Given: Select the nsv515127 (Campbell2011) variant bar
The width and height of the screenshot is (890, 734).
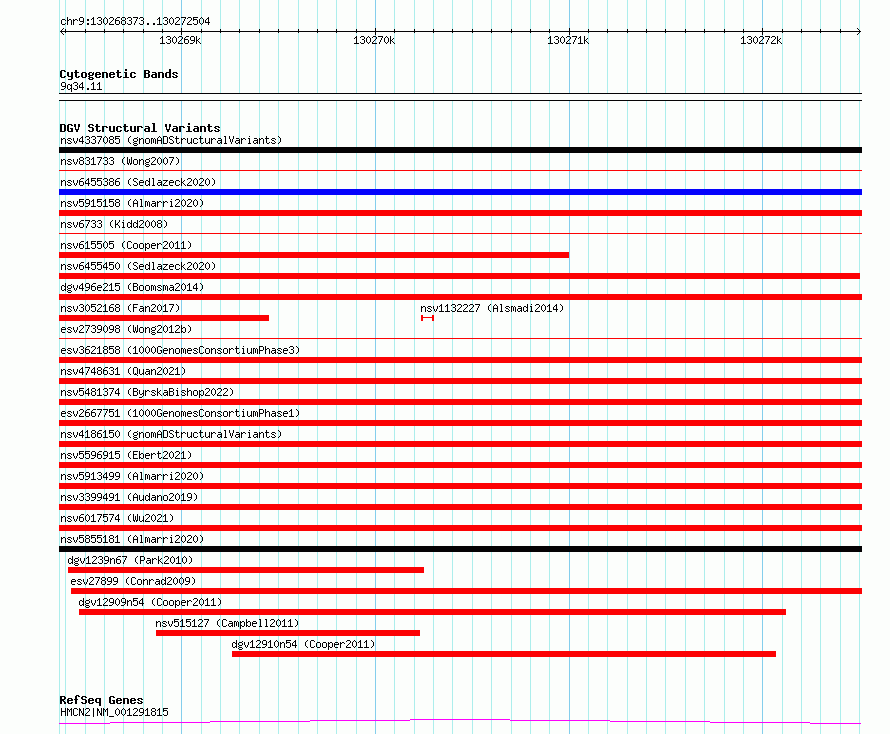Looking at the screenshot, I should 288,633.
